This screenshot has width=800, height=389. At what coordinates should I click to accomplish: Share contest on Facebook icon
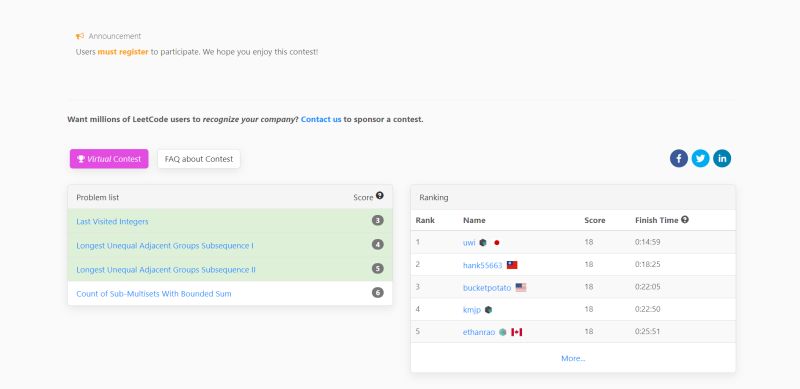click(x=679, y=159)
